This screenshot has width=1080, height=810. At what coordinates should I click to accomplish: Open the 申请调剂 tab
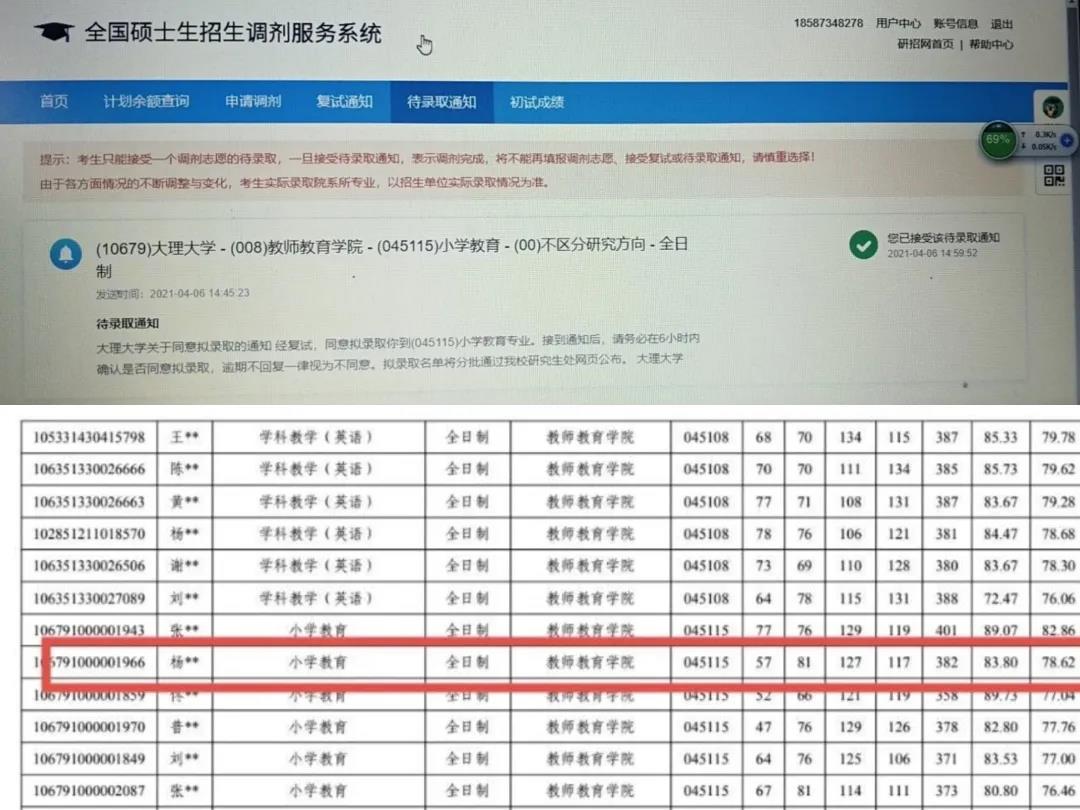(x=253, y=102)
